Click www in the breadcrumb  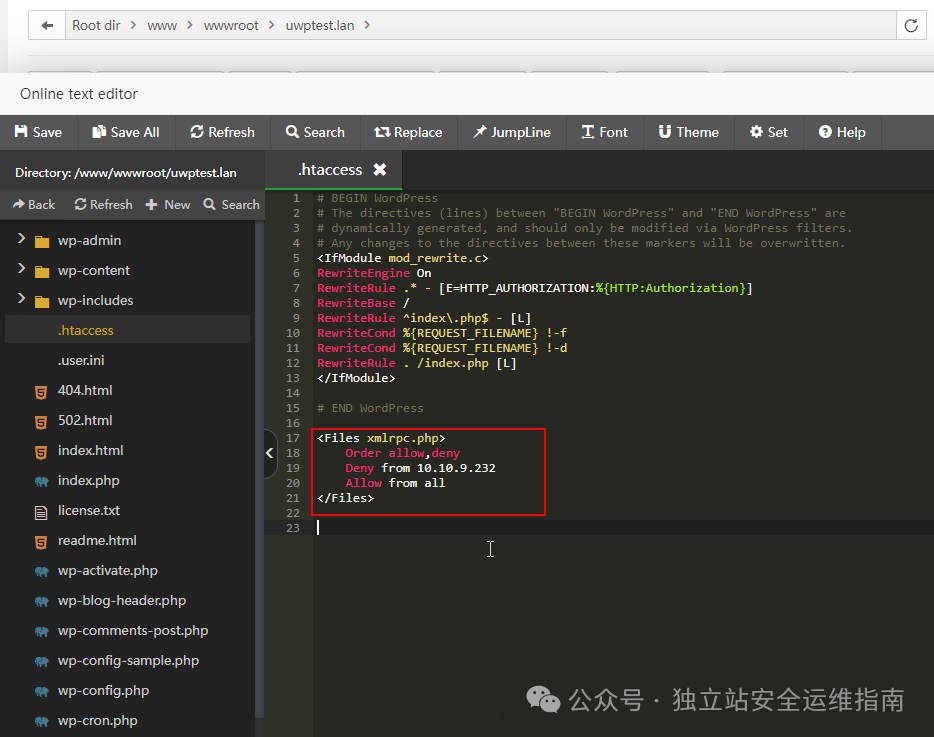click(162, 26)
